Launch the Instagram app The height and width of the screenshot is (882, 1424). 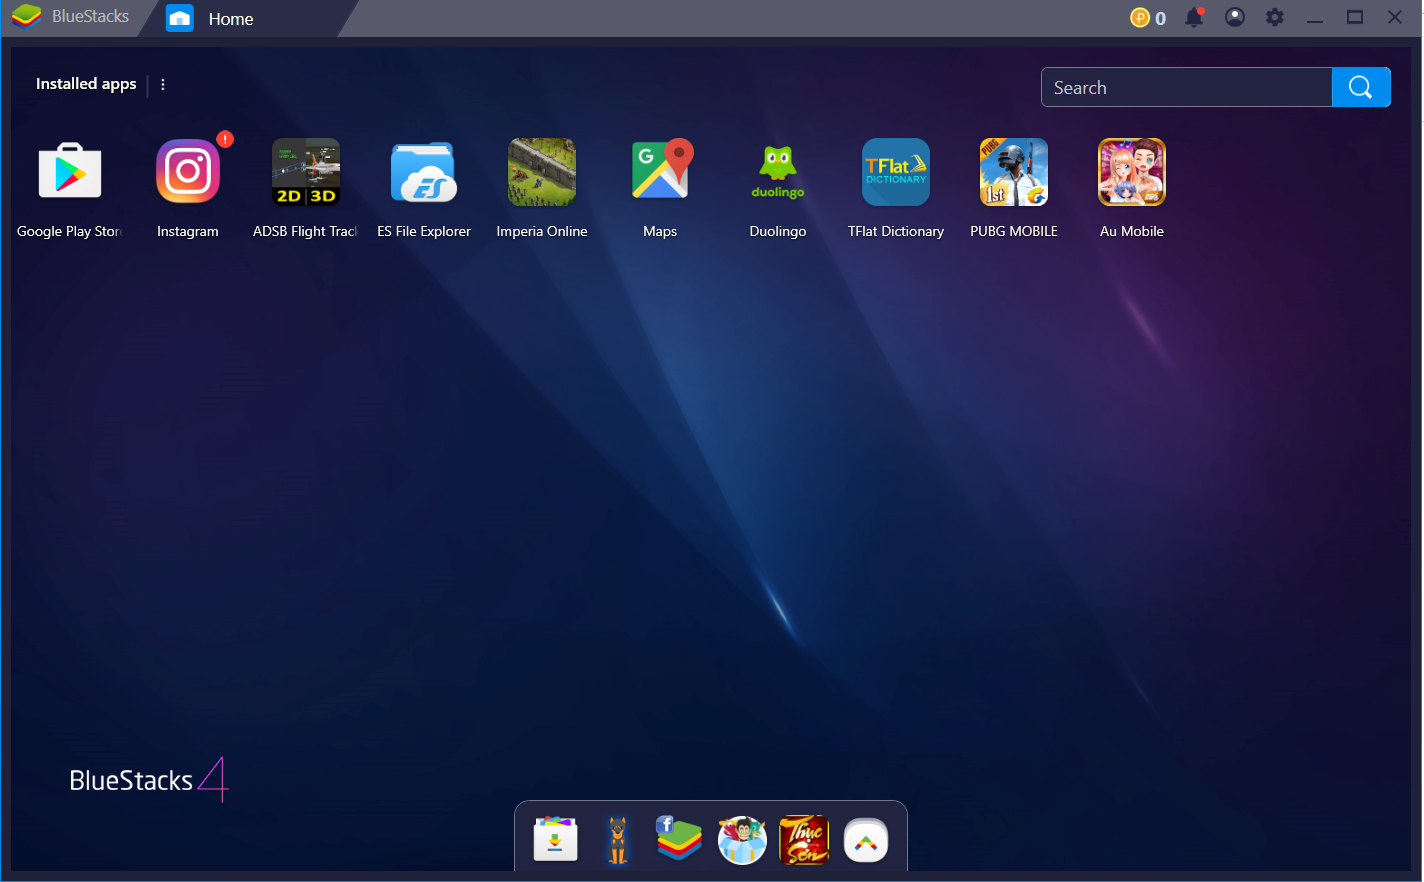point(188,172)
